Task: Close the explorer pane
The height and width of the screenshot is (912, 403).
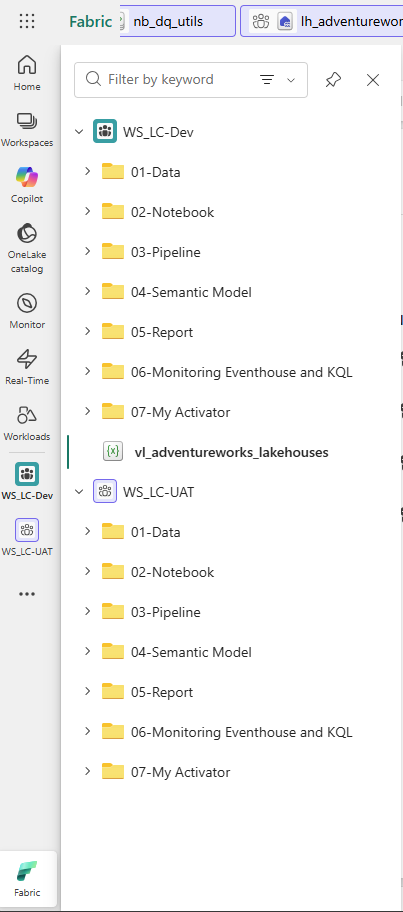Action: click(373, 80)
